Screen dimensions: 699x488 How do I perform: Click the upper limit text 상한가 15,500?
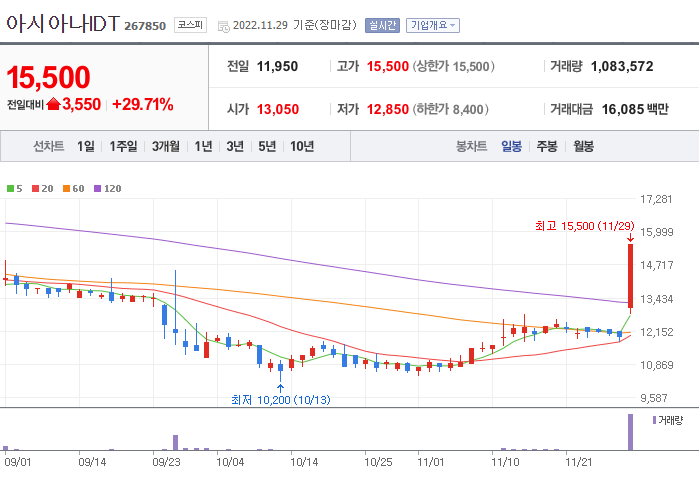(x=453, y=66)
